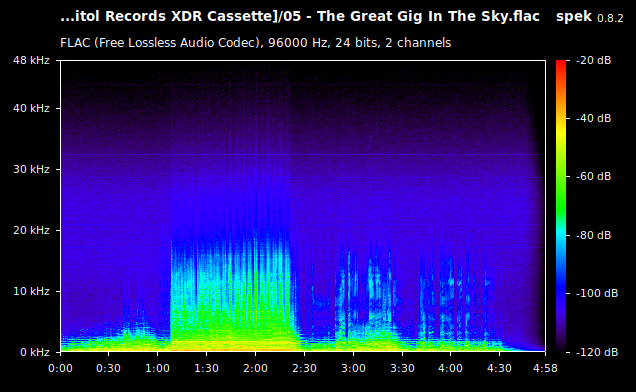Click the 4:58 end time label
Screen dimensions: 636x392
[x=545, y=368]
